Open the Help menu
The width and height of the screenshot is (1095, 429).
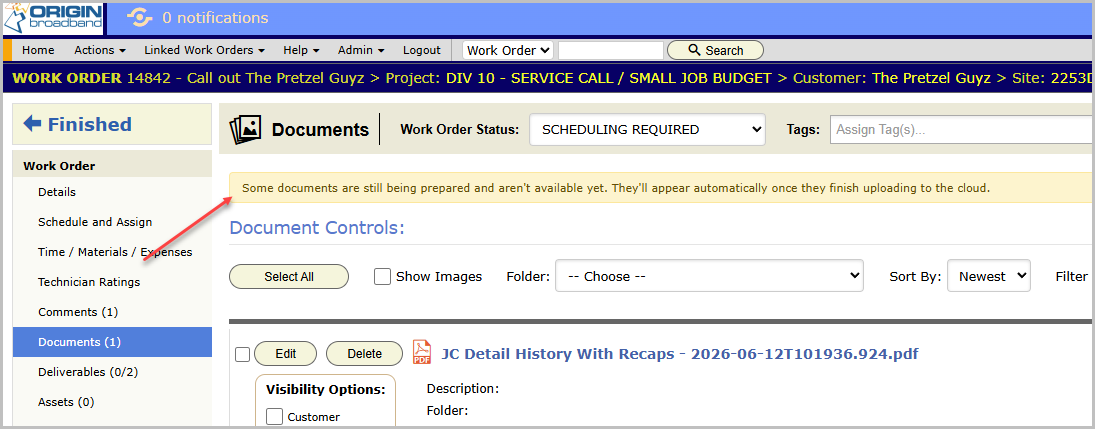click(301, 50)
